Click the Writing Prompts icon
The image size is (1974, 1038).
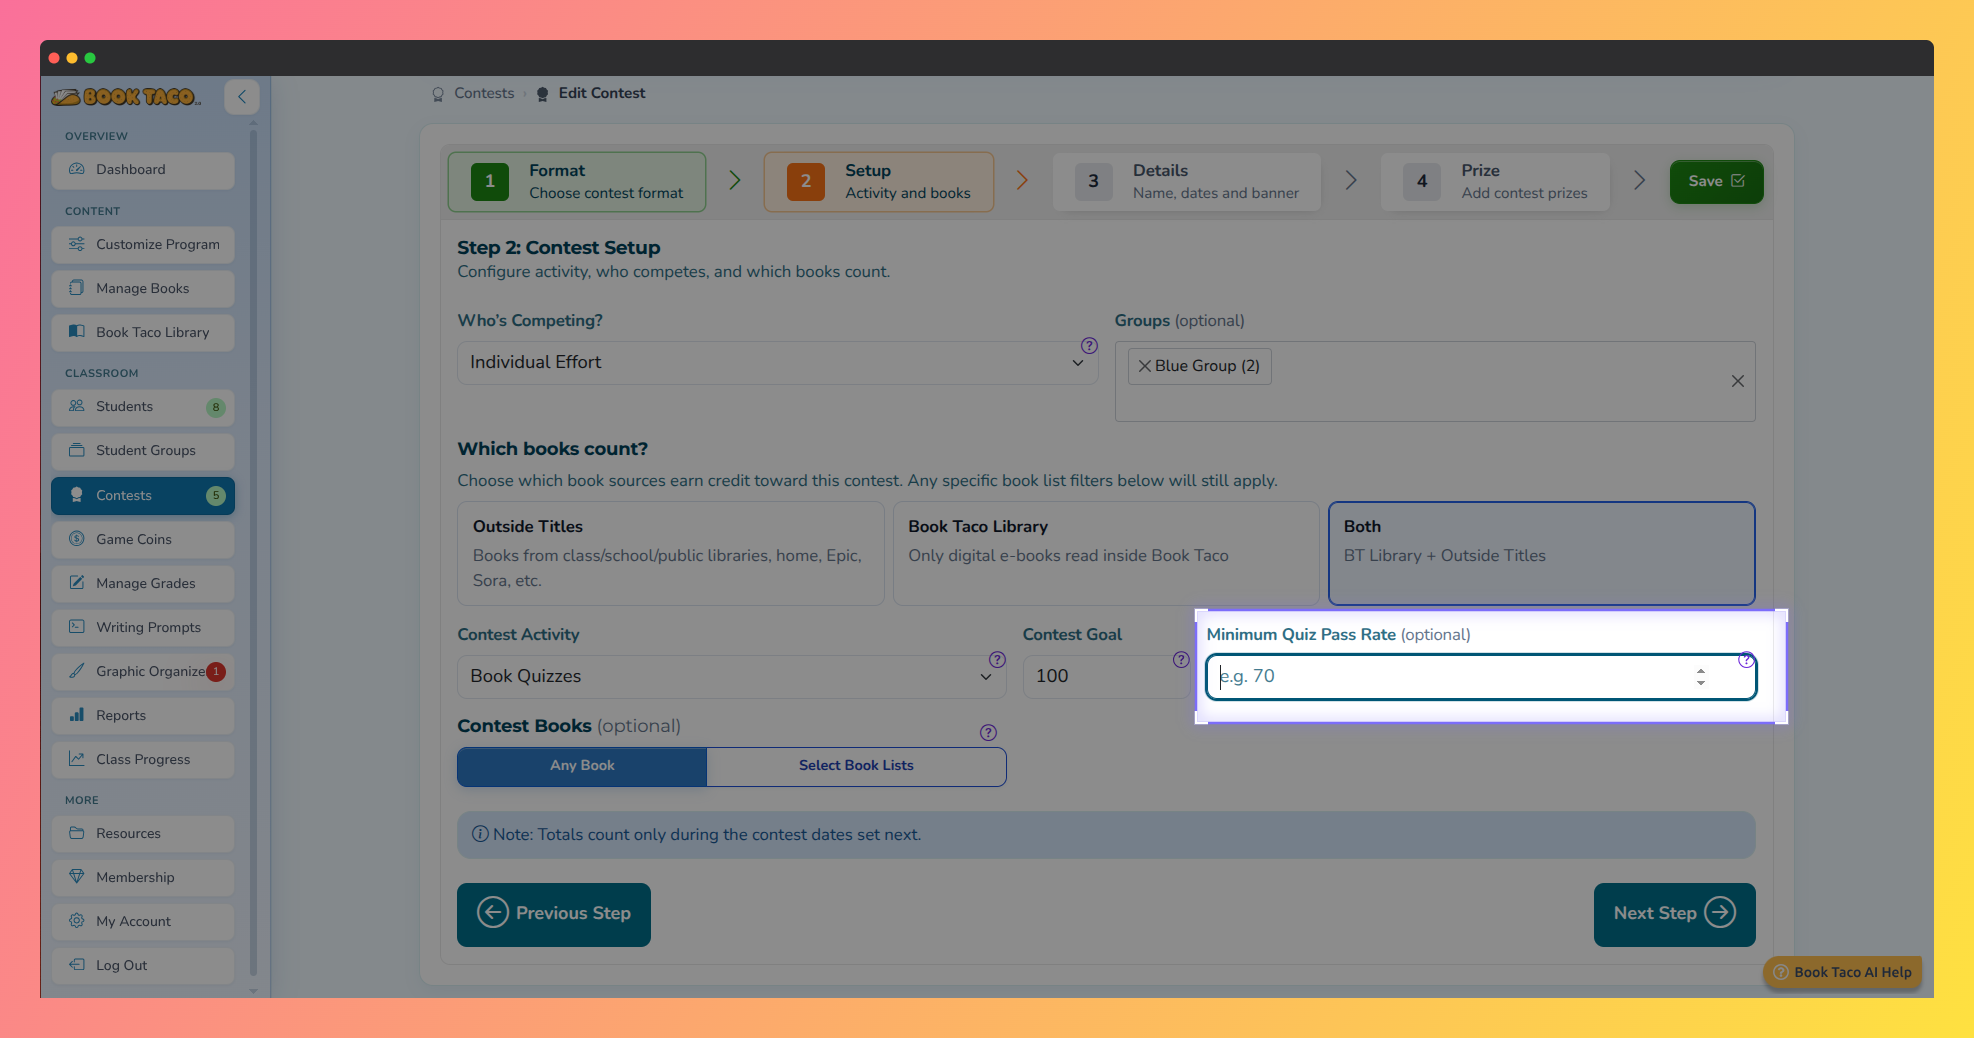[x=77, y=627]
